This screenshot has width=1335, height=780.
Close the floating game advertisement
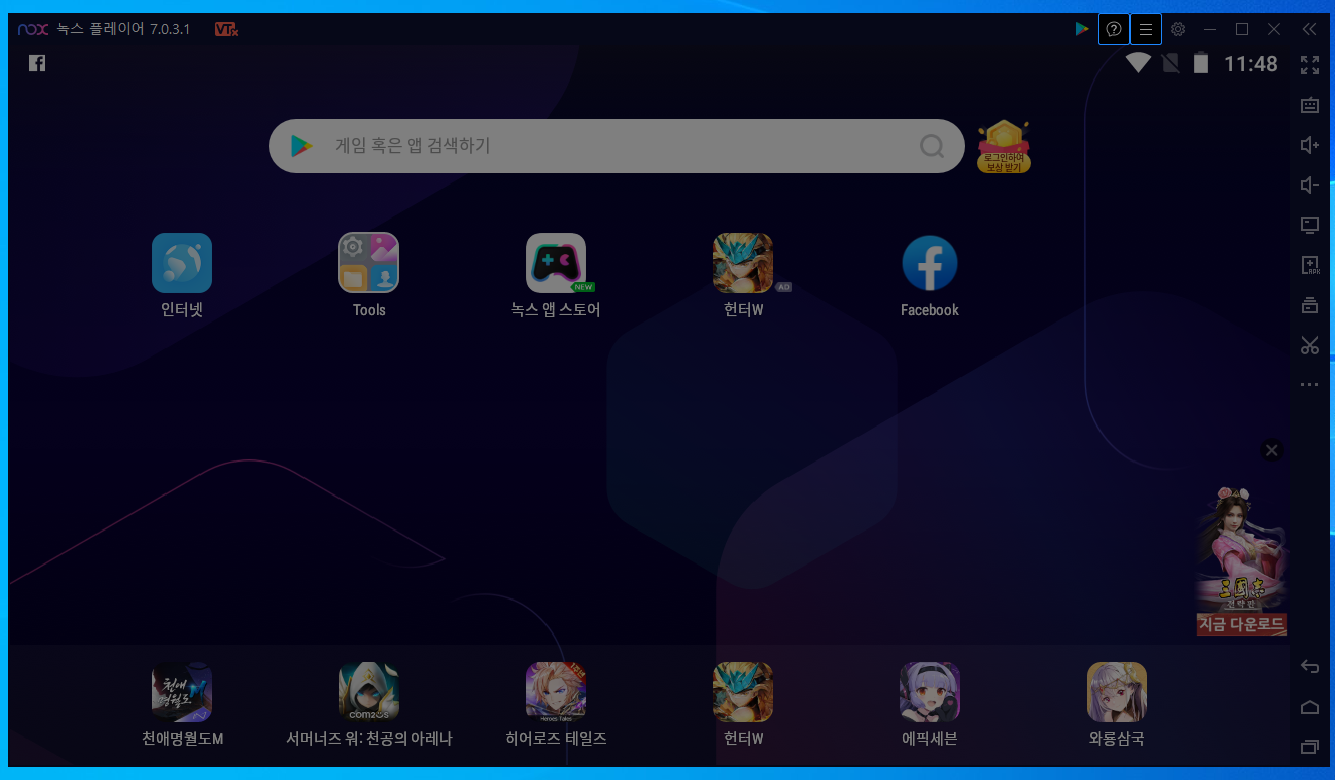pos(1272,450)
